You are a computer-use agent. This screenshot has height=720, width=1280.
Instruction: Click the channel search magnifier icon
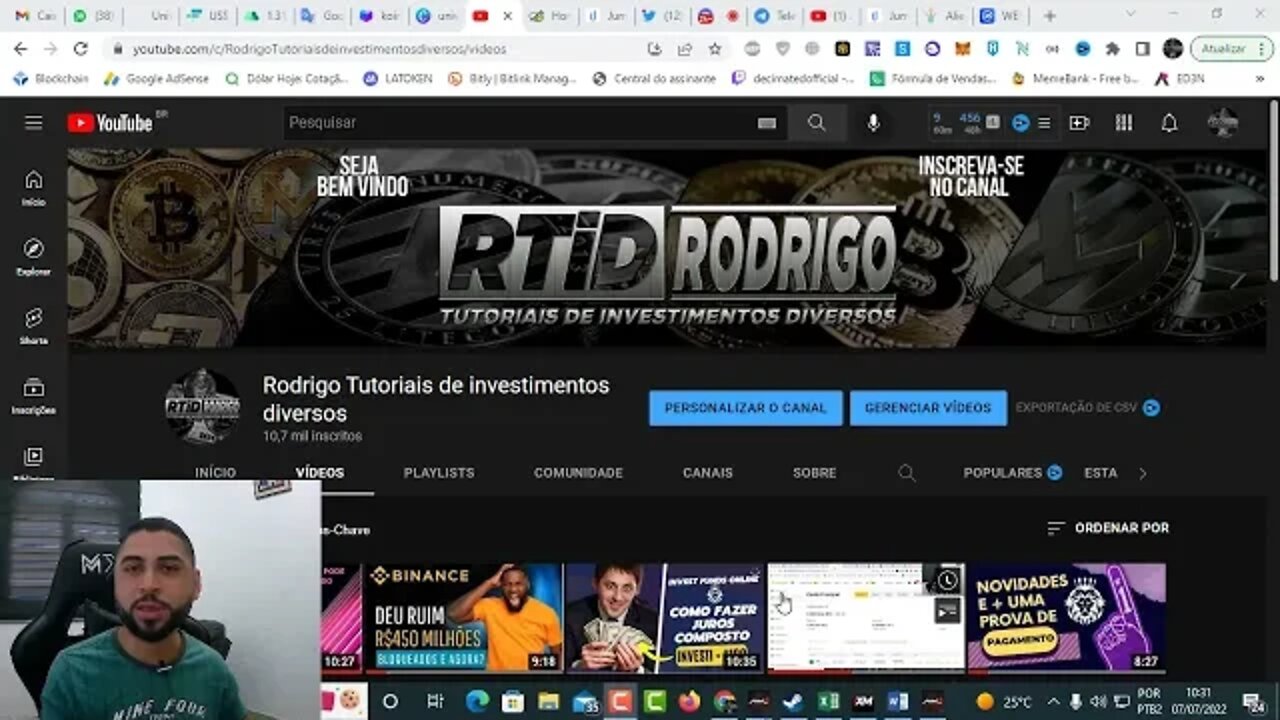click(x=907, y=473)
